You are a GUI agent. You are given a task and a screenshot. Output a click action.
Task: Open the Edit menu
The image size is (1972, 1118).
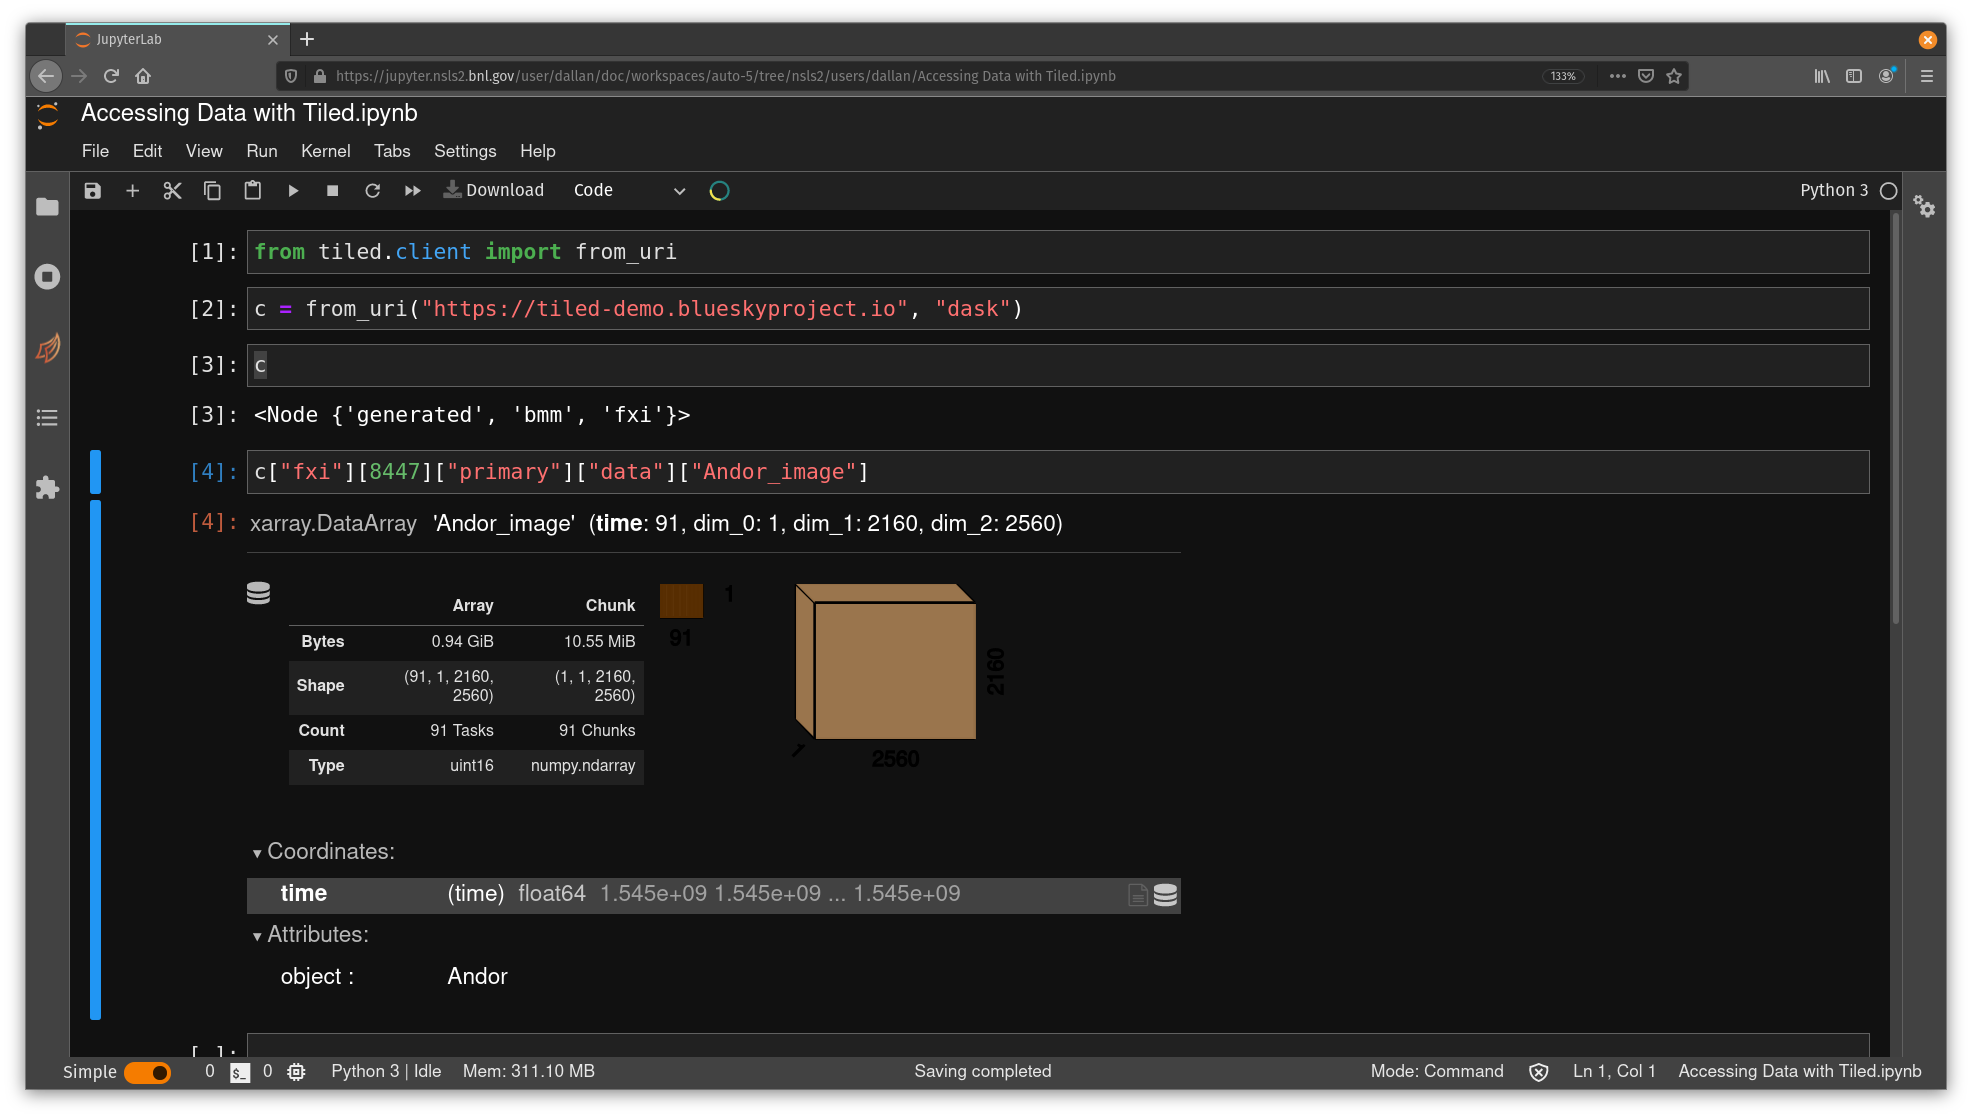pos(147,151)
